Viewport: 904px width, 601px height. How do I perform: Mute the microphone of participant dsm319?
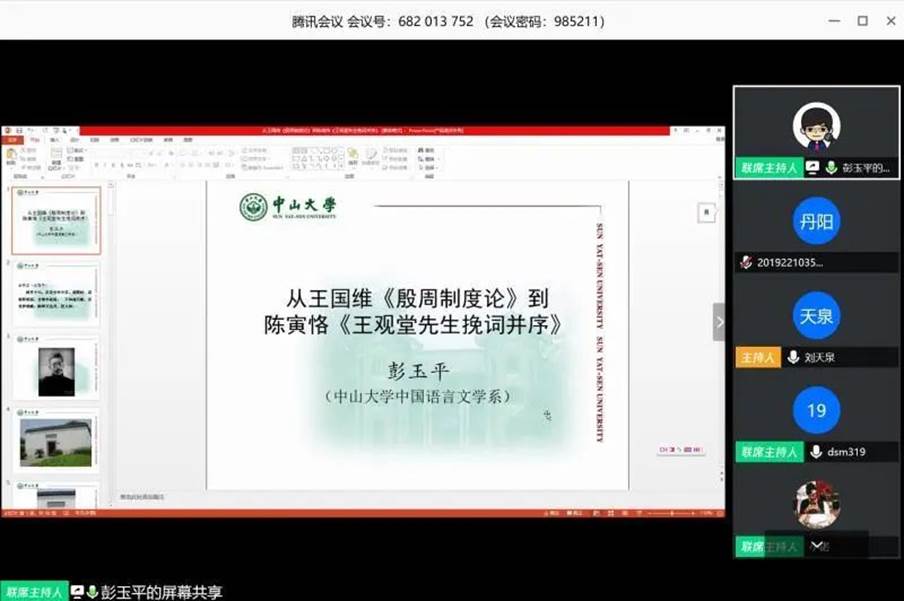[x=817, y=452]
